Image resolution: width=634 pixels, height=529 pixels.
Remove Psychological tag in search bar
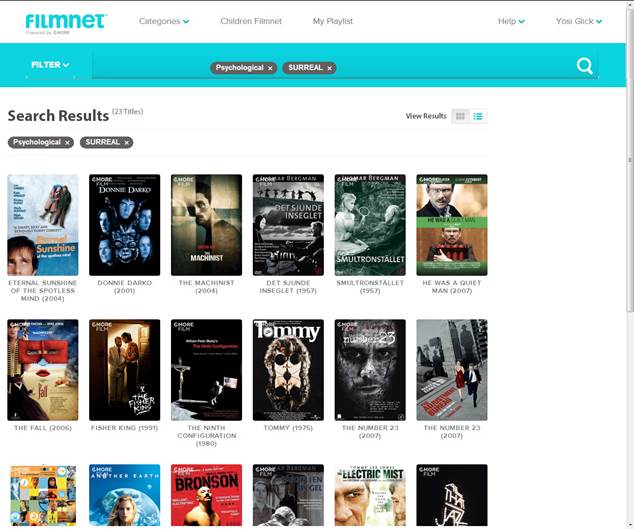(x=270, y=68)
